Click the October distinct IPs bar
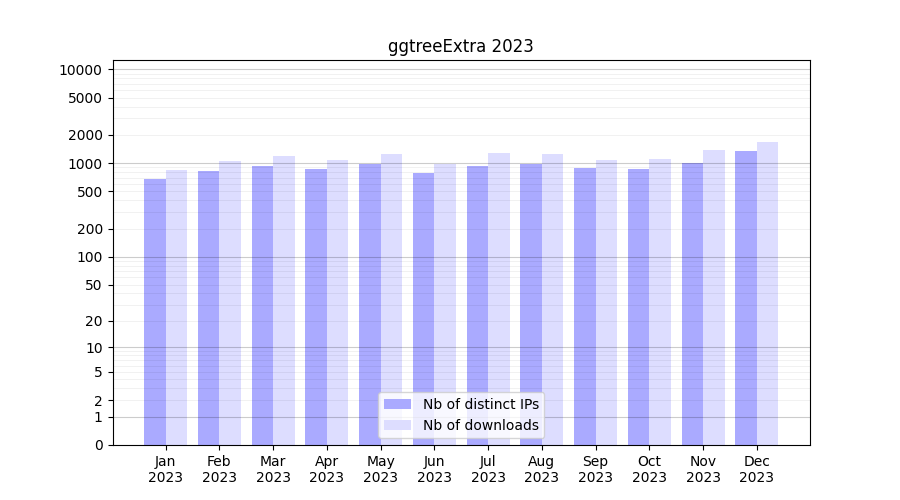The height and width of the screenshot is (500, 900). pyautogui.click(x=638, y=307)
